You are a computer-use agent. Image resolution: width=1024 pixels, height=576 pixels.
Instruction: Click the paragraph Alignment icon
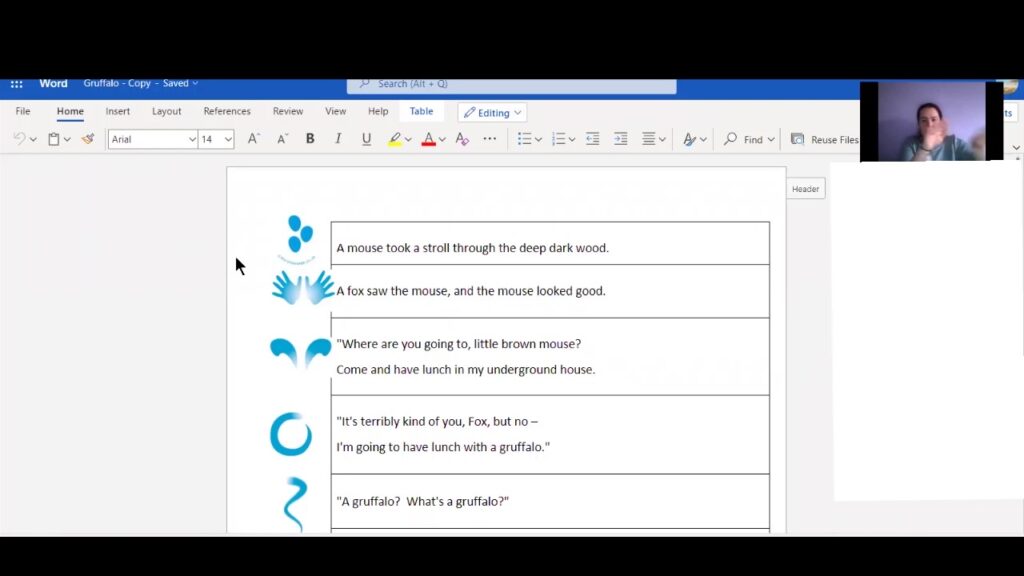648,138
